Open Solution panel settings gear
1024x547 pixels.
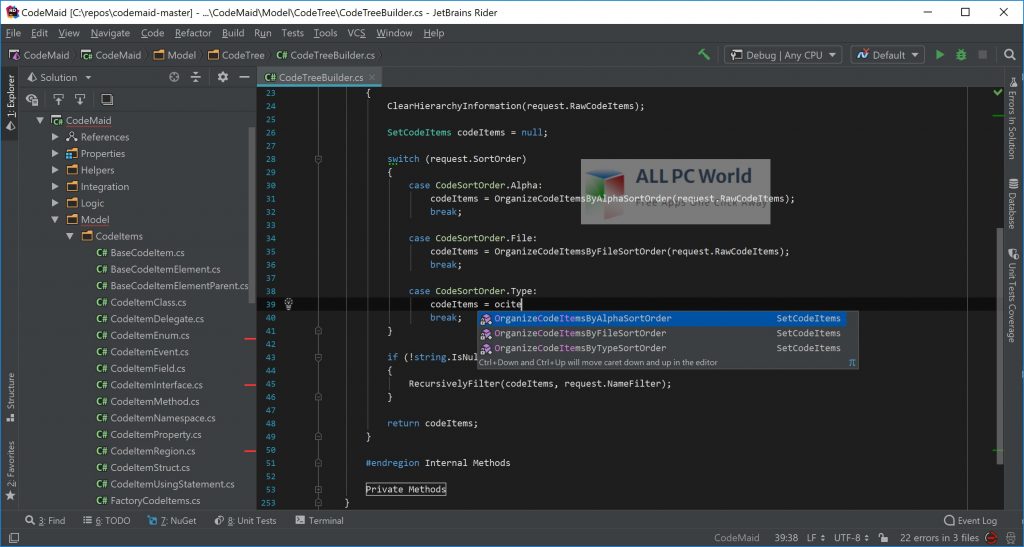pos(223,77)
